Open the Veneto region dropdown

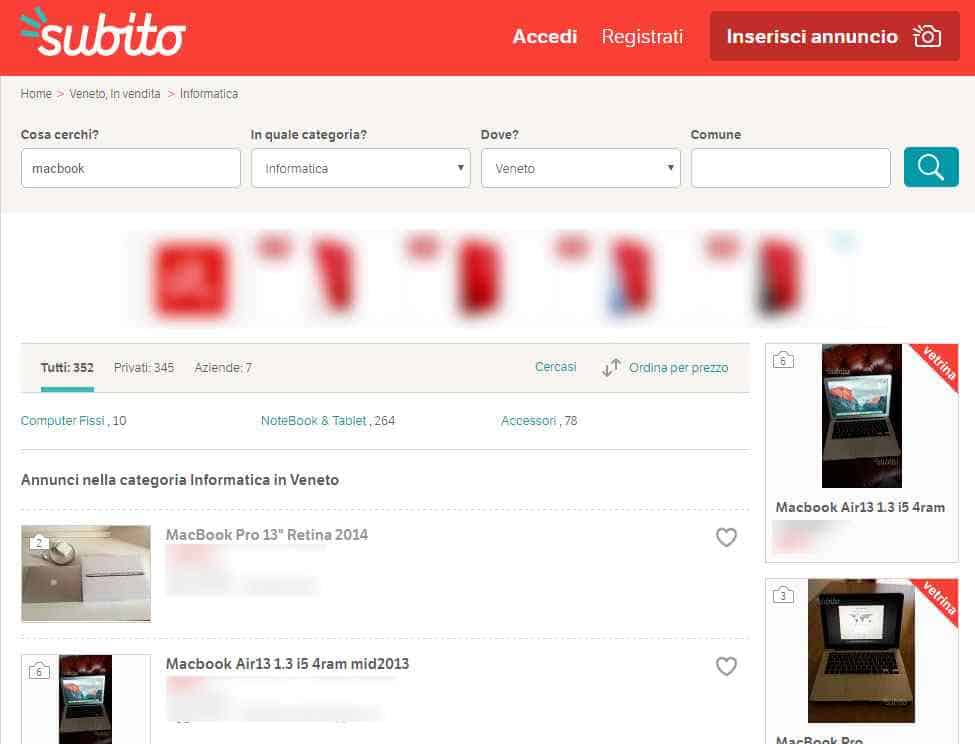(581, 168)
